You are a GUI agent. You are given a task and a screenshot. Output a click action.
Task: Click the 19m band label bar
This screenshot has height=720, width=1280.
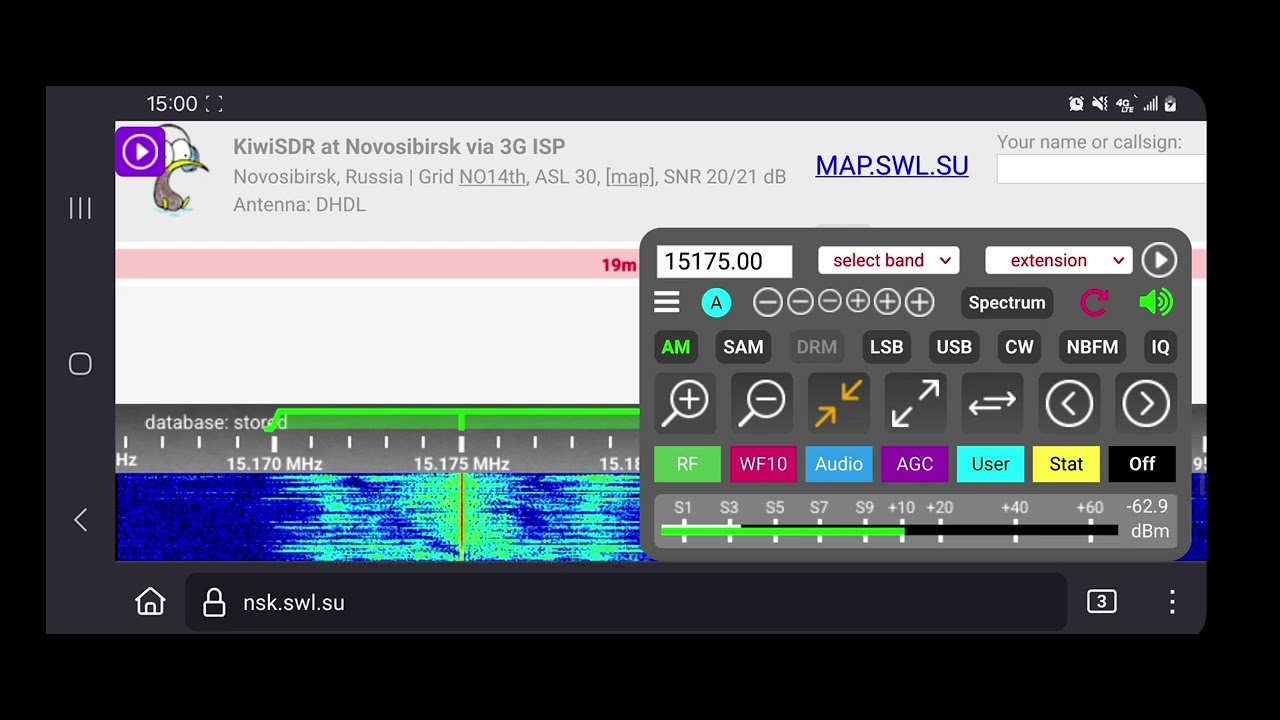[660, 264]
